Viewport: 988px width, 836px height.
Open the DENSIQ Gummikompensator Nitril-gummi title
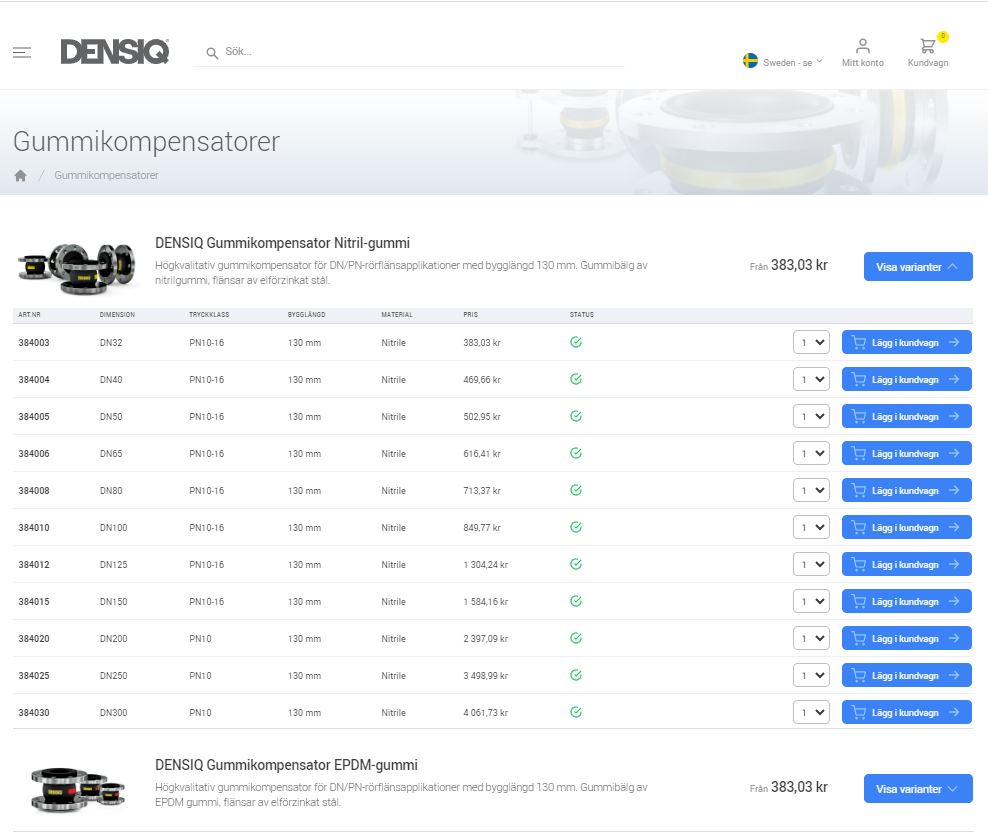282,243
